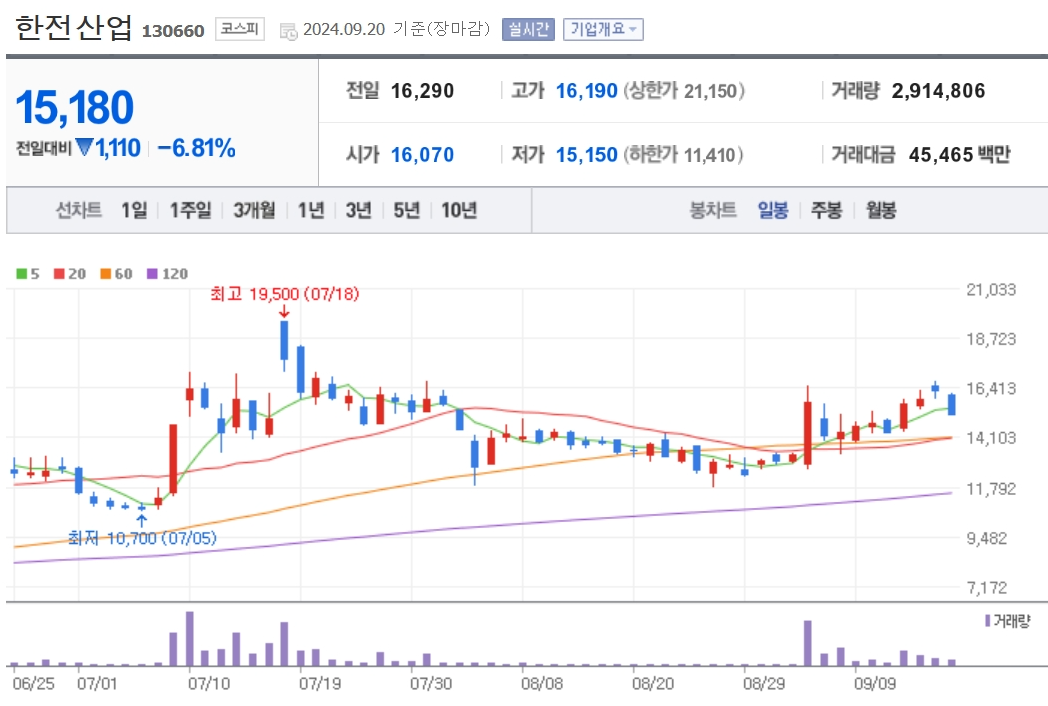Screen dimensions: 1048x706
Task: Click the 한전산업 stock name title
Action: click(74, 28)
